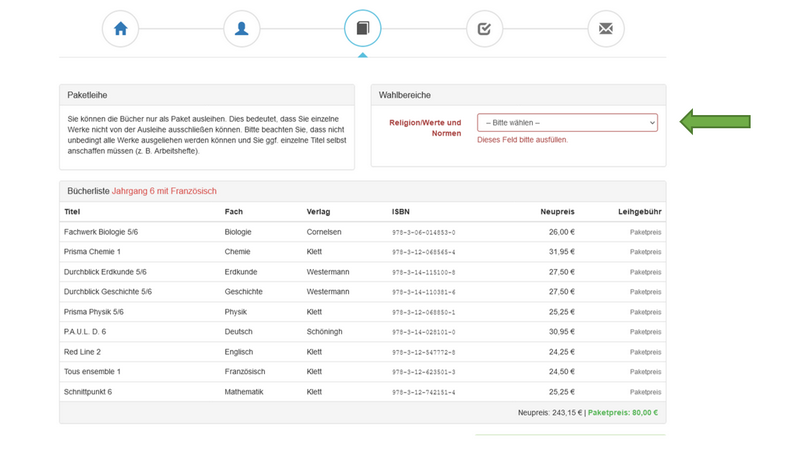The width and height of the screenshot is (800, 452).
Task: Jump to the checklist confirmation step icon
Action: pos(484,29)
